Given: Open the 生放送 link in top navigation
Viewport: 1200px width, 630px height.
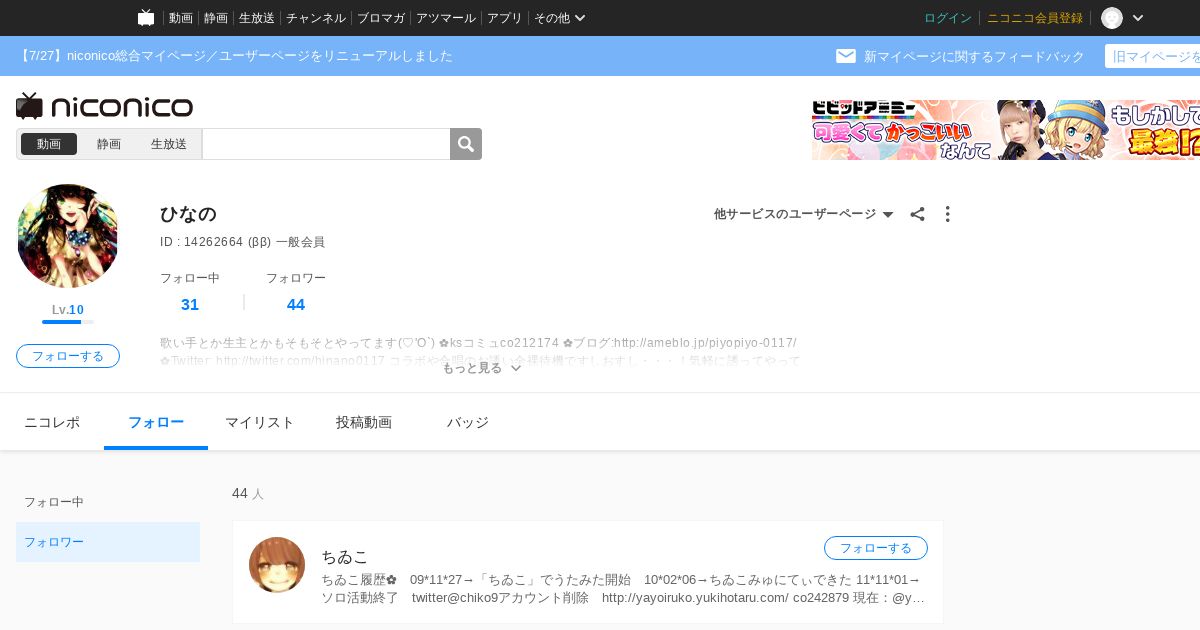Looking at the screenshot, I should [x=257, y=18].
